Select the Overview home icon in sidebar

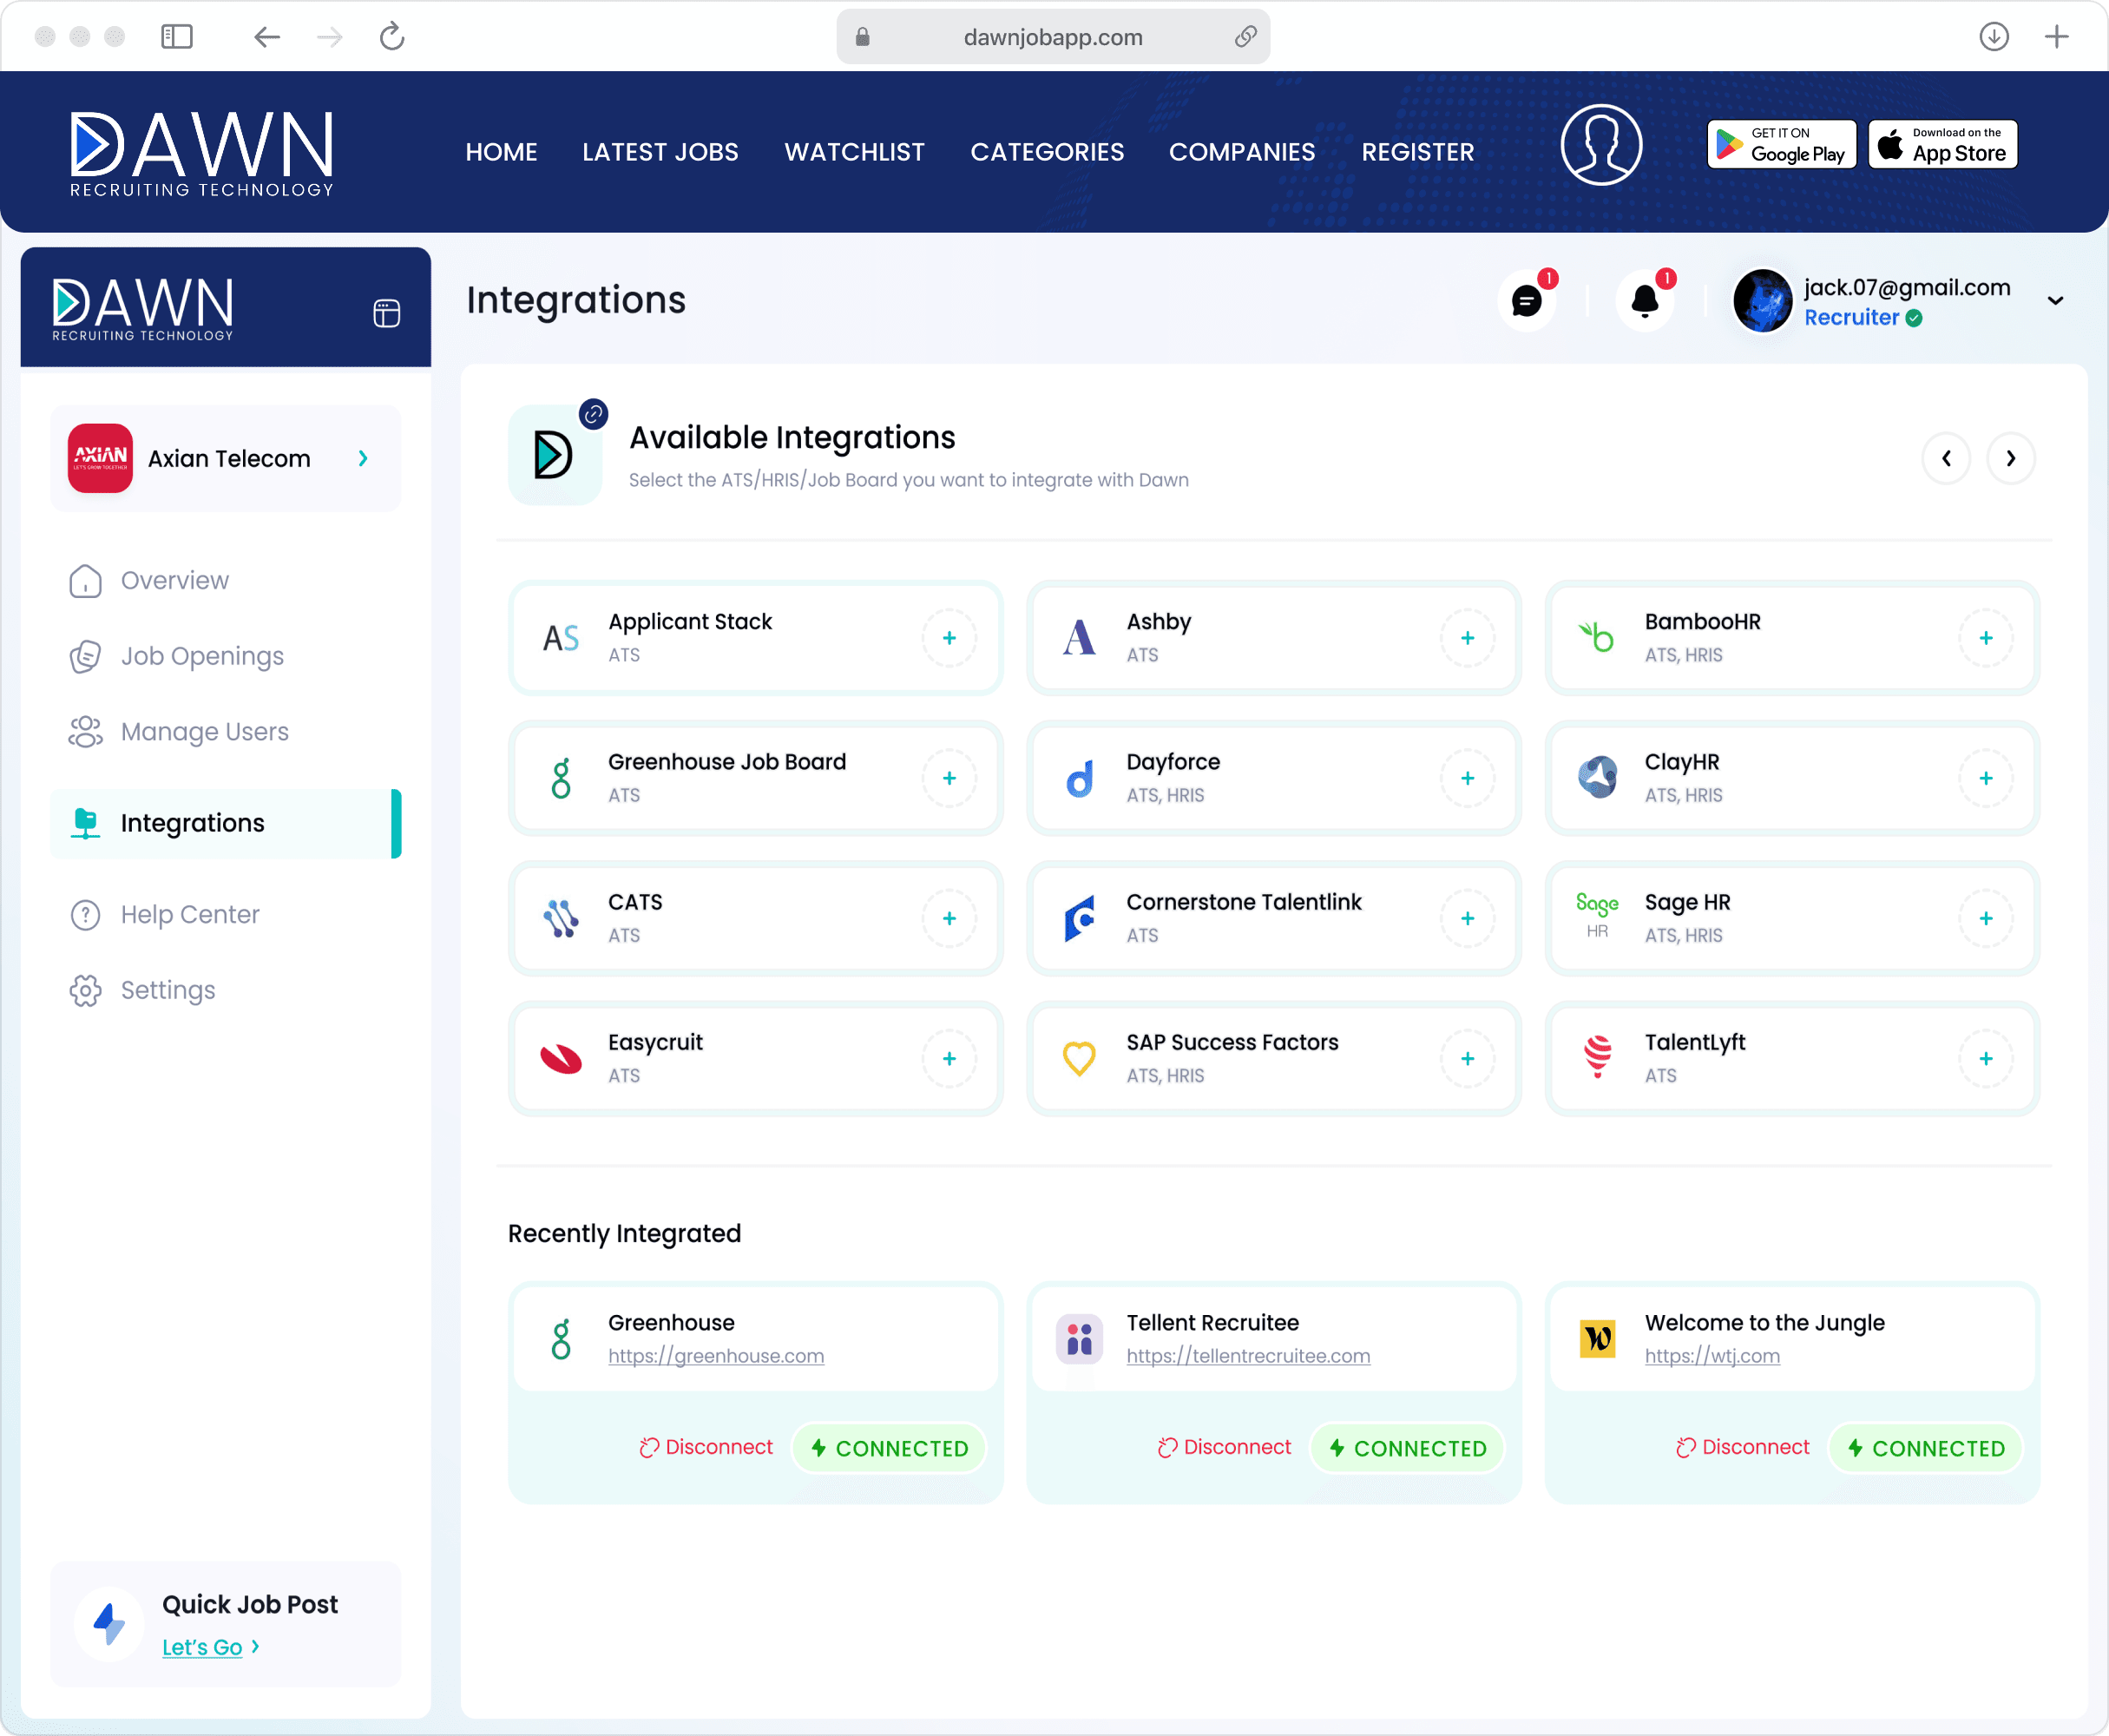[x=85, y=580]
